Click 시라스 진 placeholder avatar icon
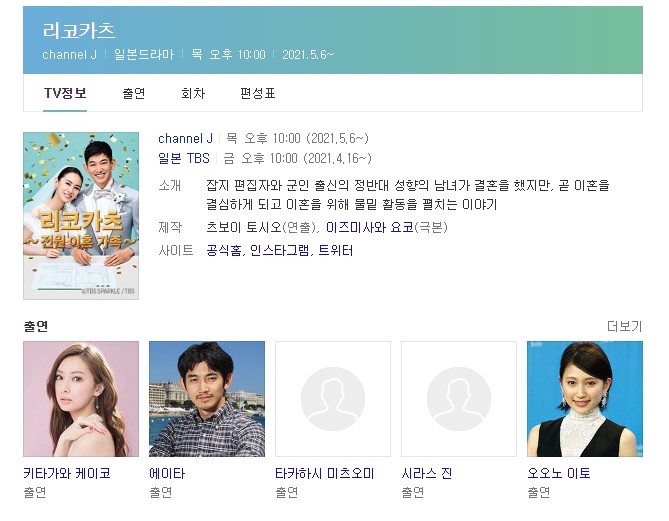 (459, 399)
